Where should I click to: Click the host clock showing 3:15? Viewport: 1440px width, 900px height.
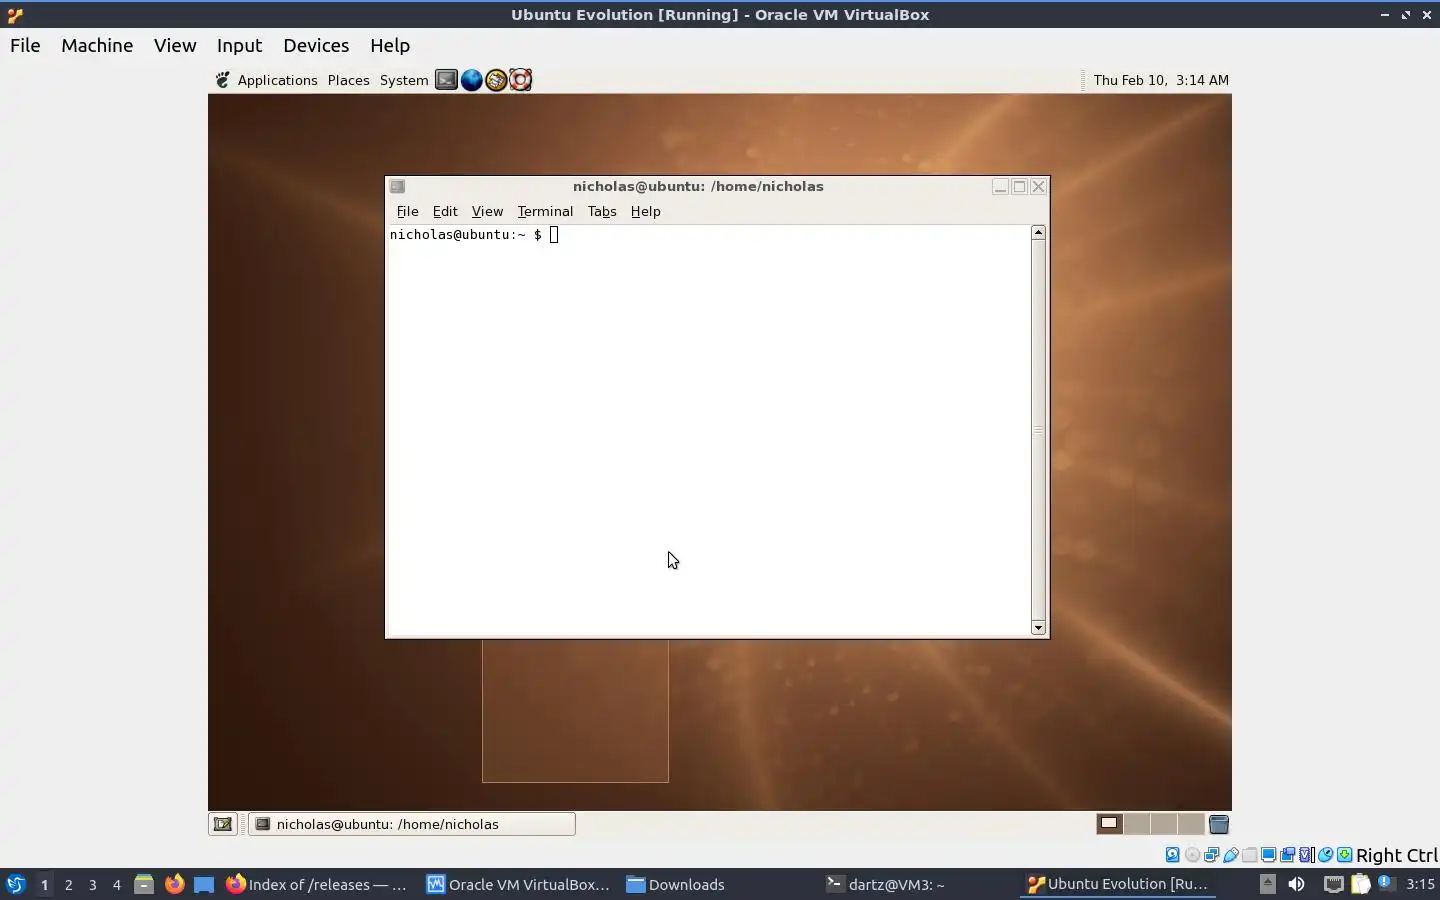click(x=1420, y=884)
